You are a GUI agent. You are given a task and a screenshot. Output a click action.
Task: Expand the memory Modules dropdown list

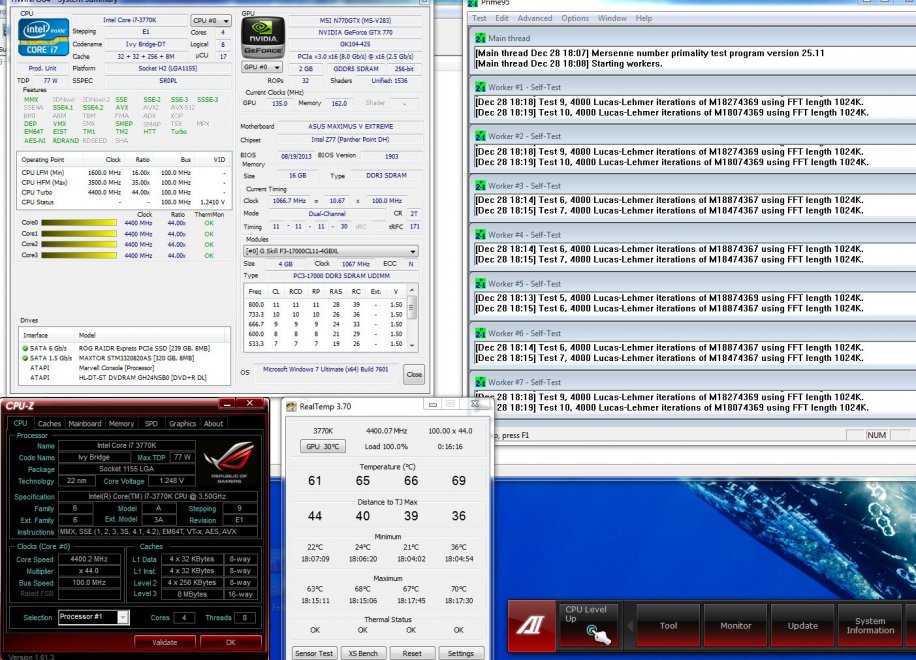pyautogui.click(x=331, y=251)
